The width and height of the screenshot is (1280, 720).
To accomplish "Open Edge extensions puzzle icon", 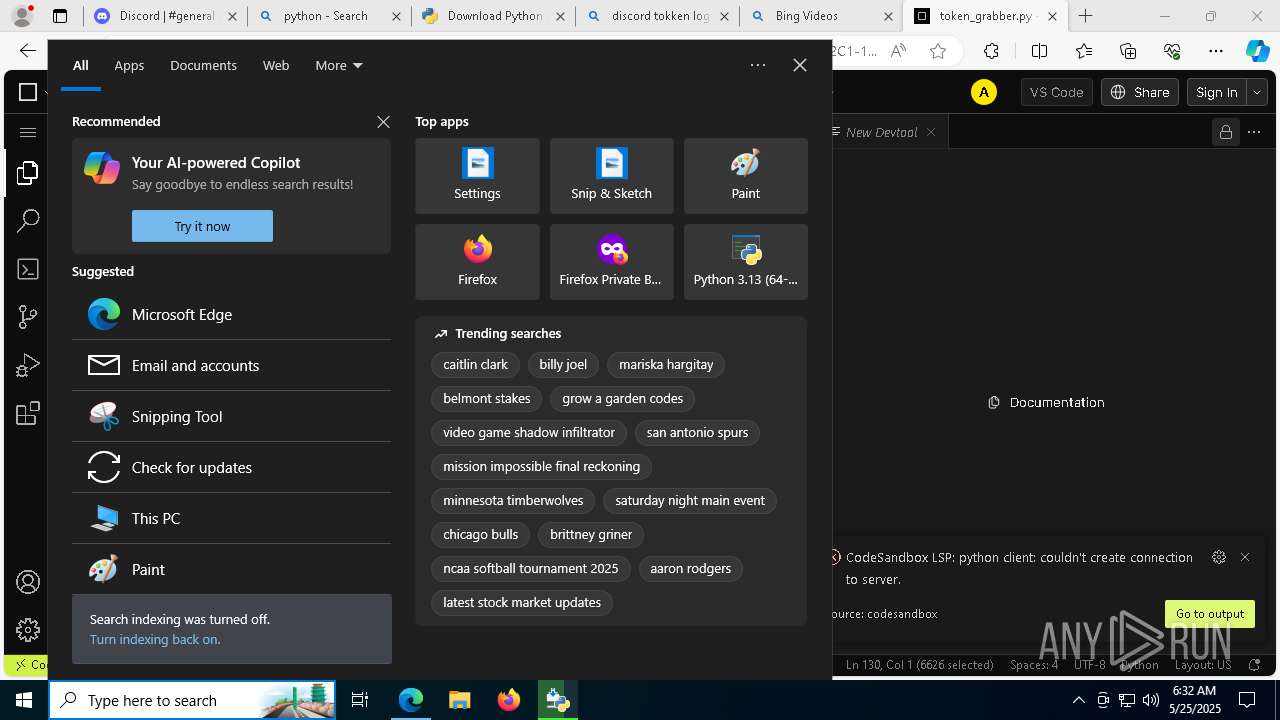I will point(991,51).
